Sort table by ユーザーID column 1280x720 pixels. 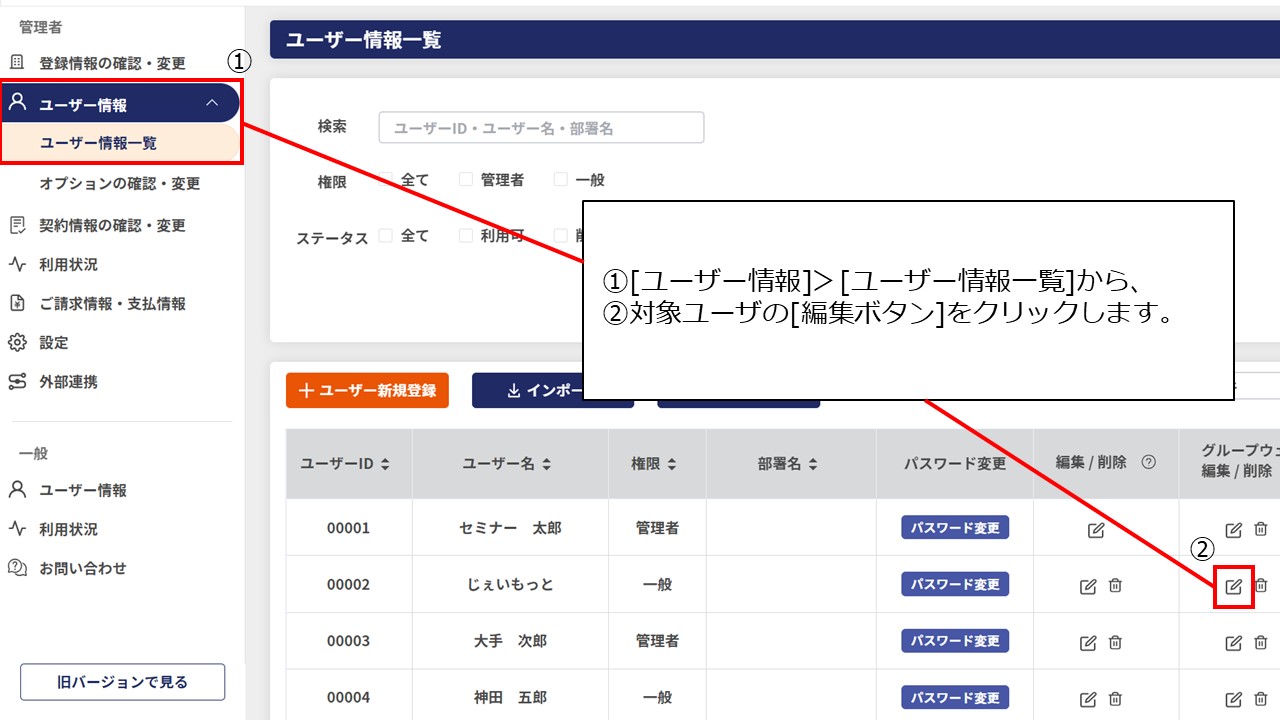coord(346,464)
